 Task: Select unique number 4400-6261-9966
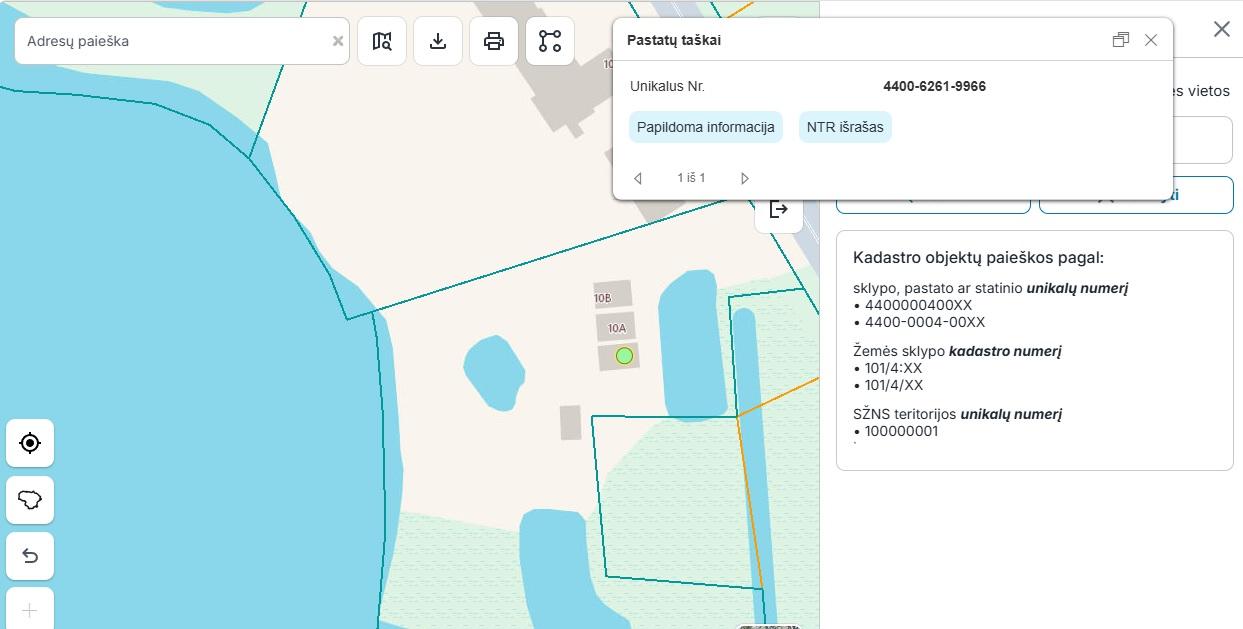click(x=934, y=86)
